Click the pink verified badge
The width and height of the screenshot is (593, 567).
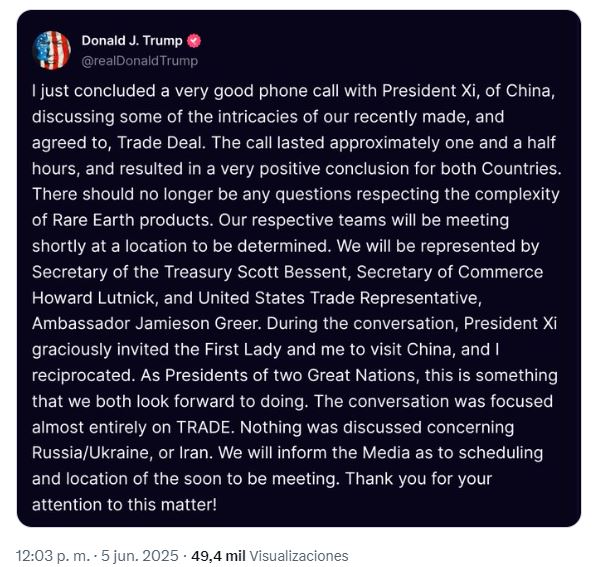[x=194, y=40]
